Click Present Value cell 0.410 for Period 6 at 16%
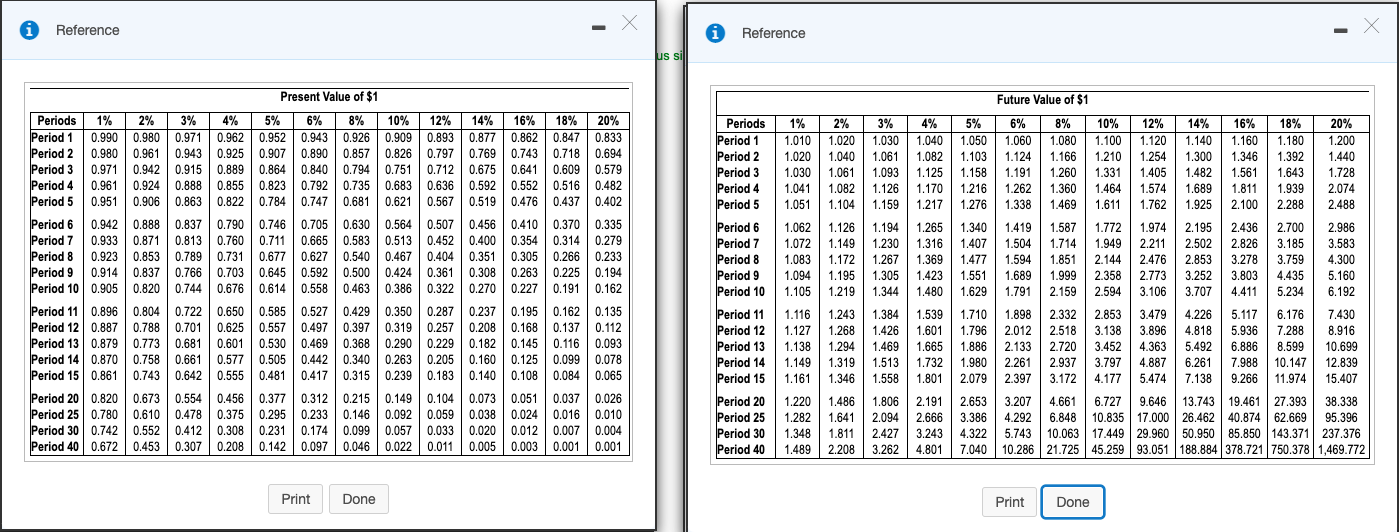Image resolution: width=1399 pixels, height=532 pixels. tap(524, 224)
